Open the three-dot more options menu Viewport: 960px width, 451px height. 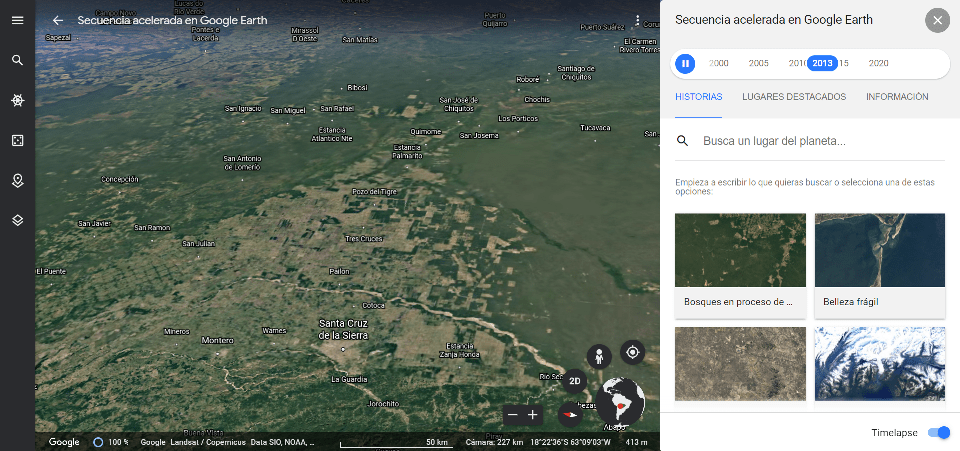pos(637,20)
